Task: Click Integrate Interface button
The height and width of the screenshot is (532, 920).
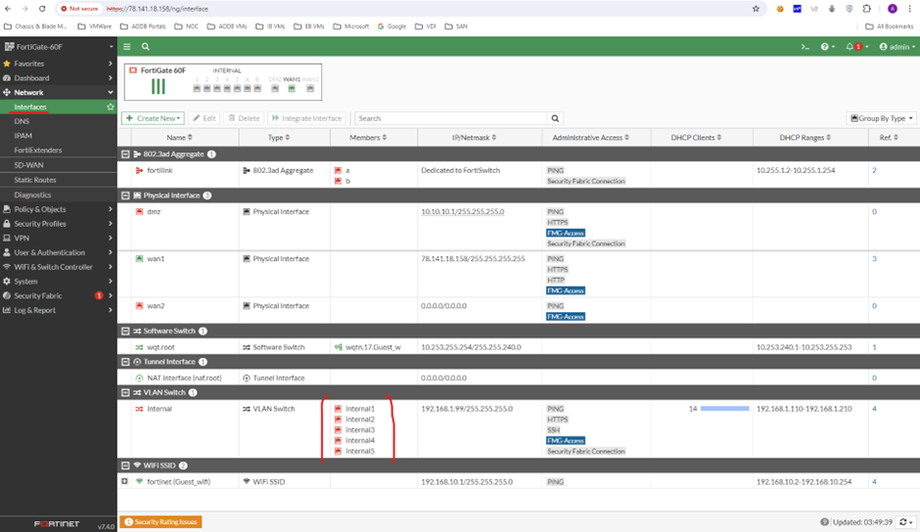Action: [x=307, y=118]
